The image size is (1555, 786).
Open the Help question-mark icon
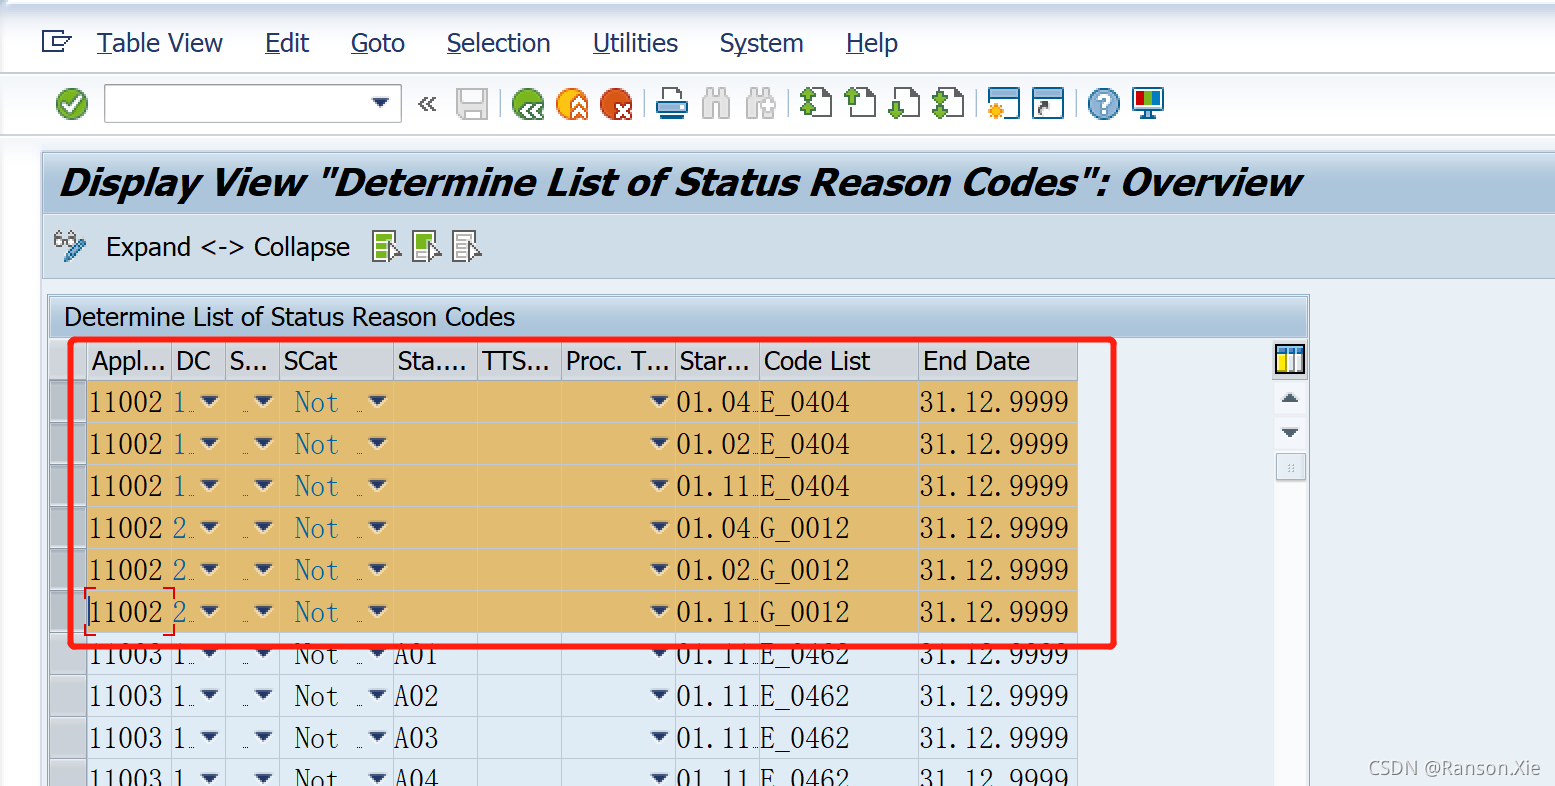pos(1102,103)
